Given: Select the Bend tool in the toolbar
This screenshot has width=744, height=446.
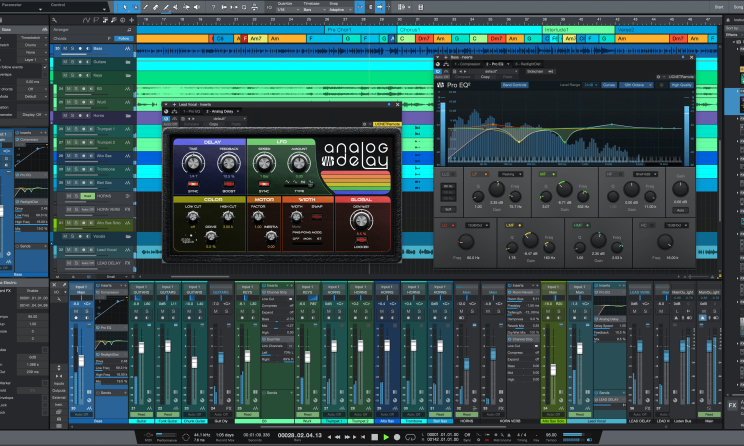Looking at the screenshot, I should [186, 7].
